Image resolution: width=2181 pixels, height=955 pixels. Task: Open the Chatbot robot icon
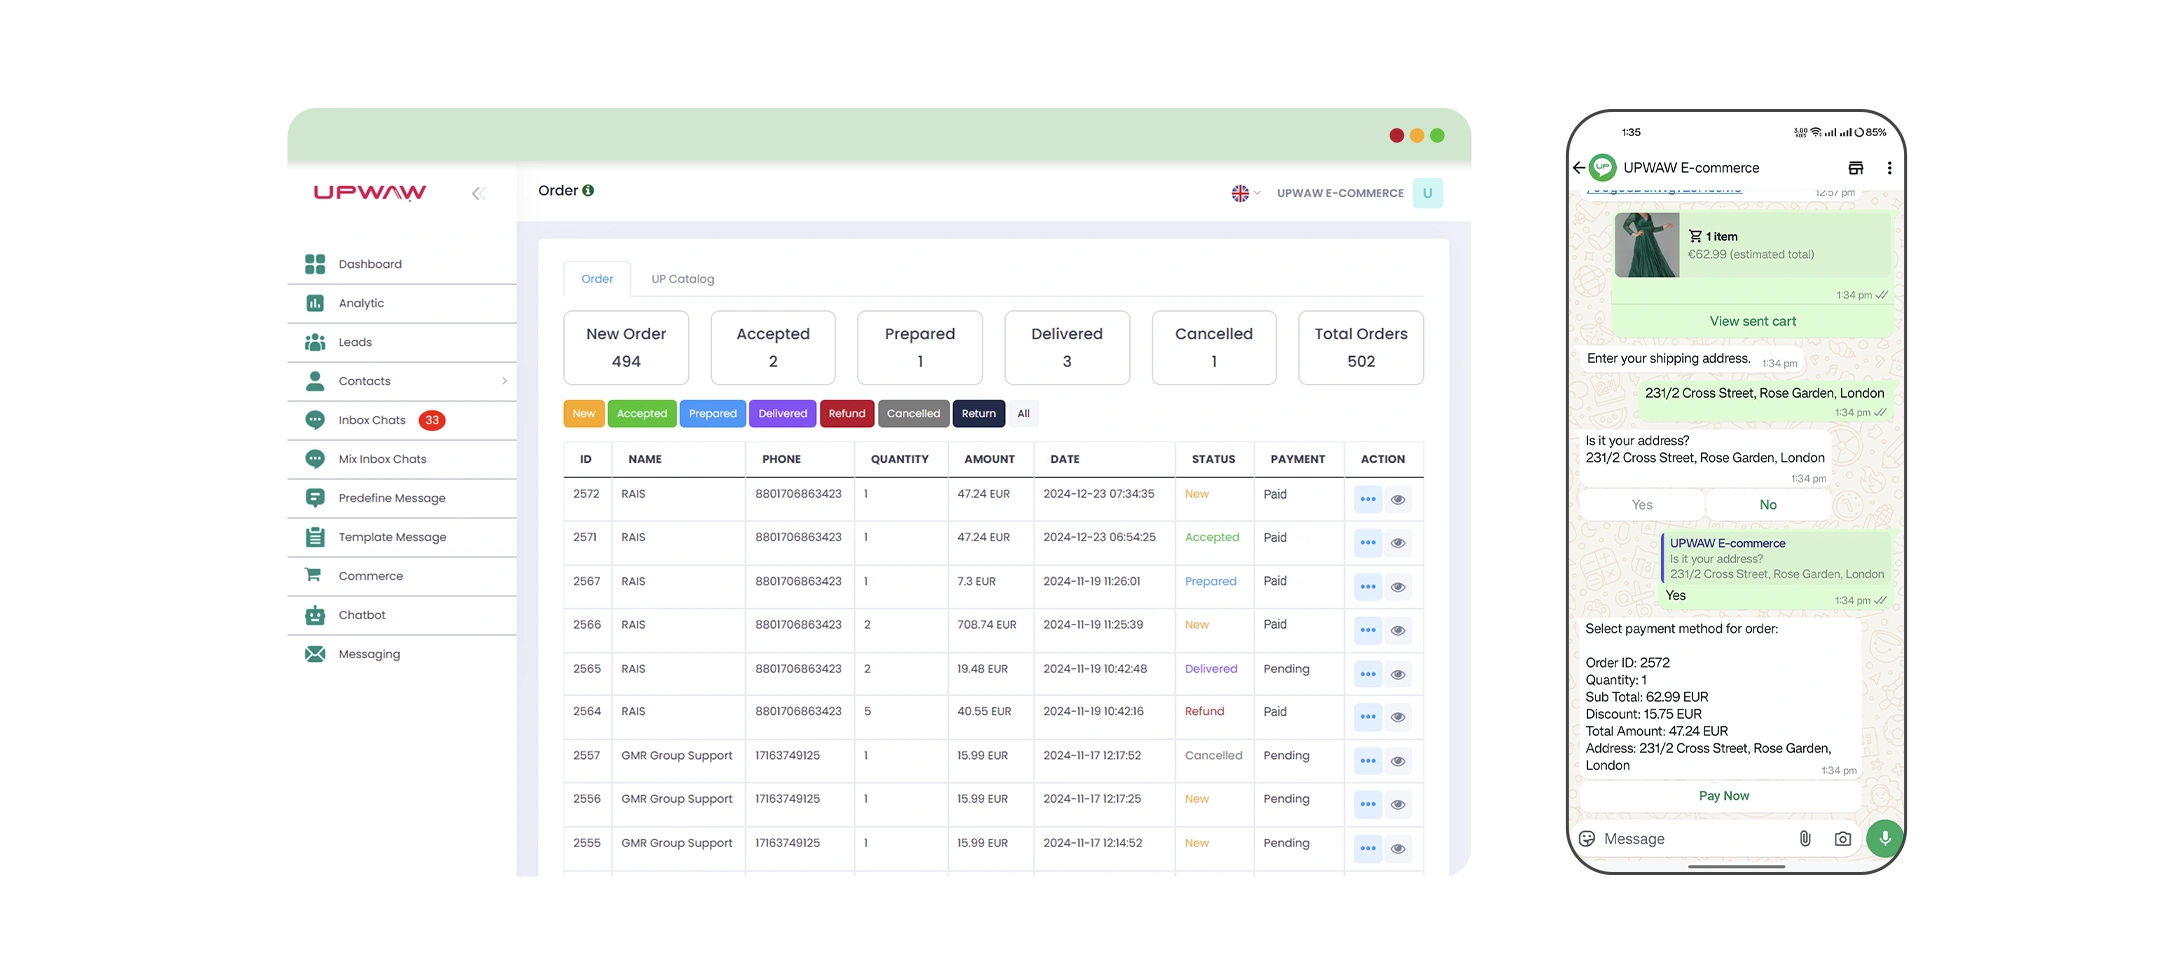click(315, 615)
